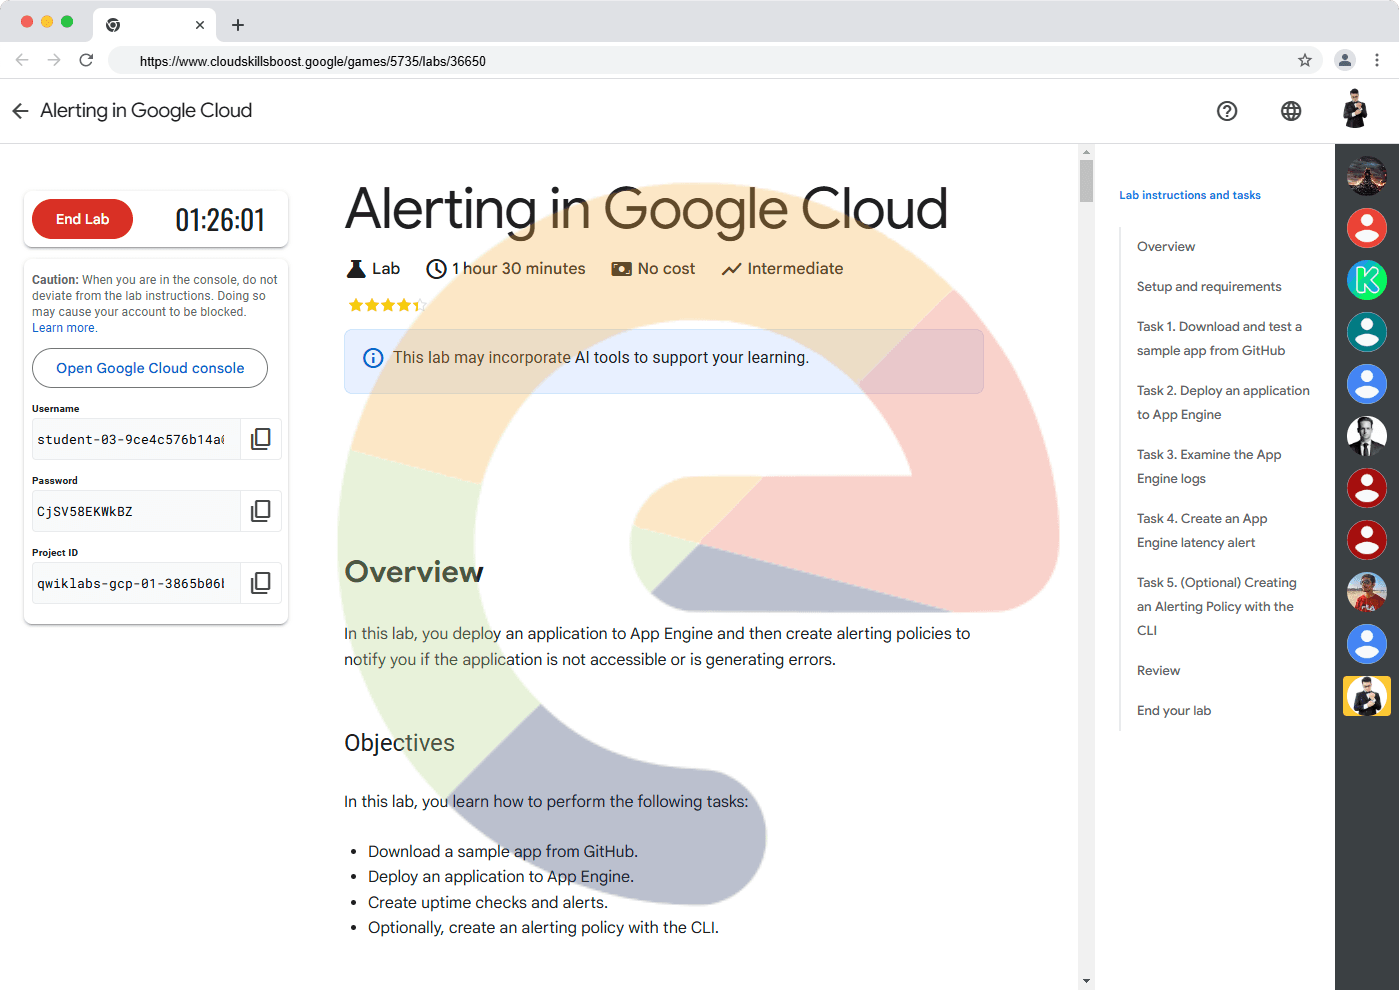
Task: Open the help question mark icon
Action: click(1227, 111)
